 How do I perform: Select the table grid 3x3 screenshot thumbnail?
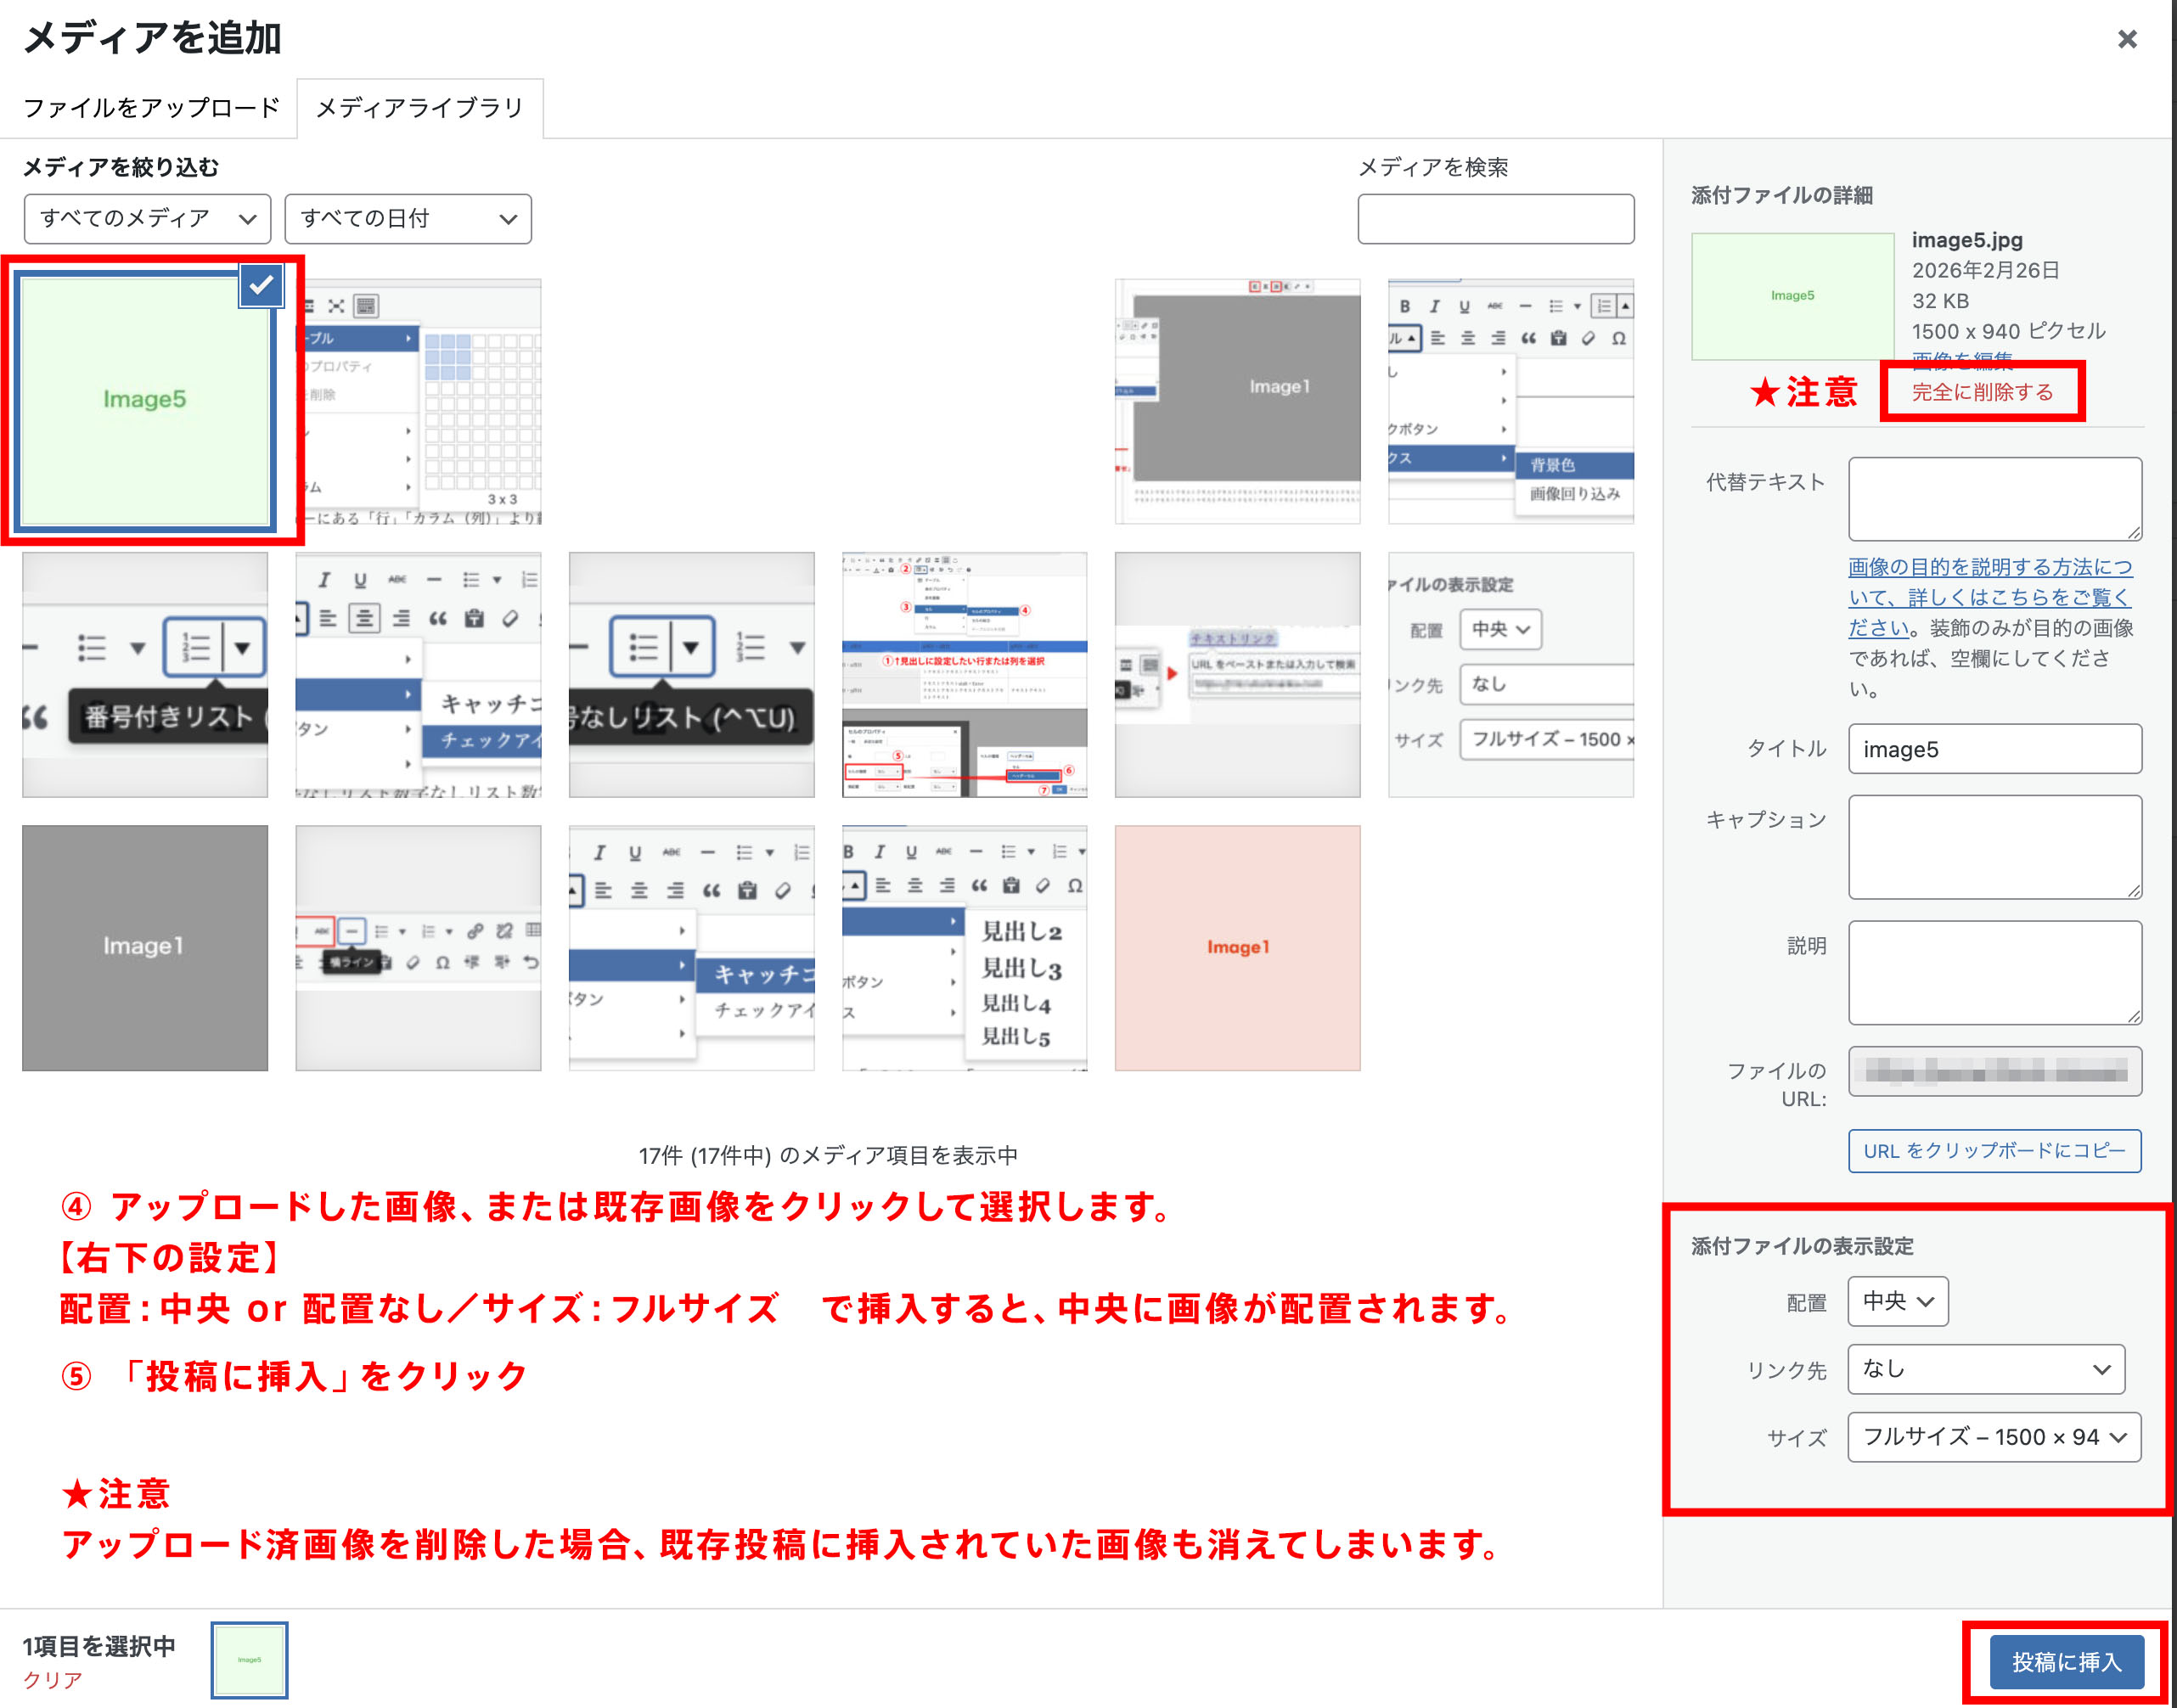[420, 402]
